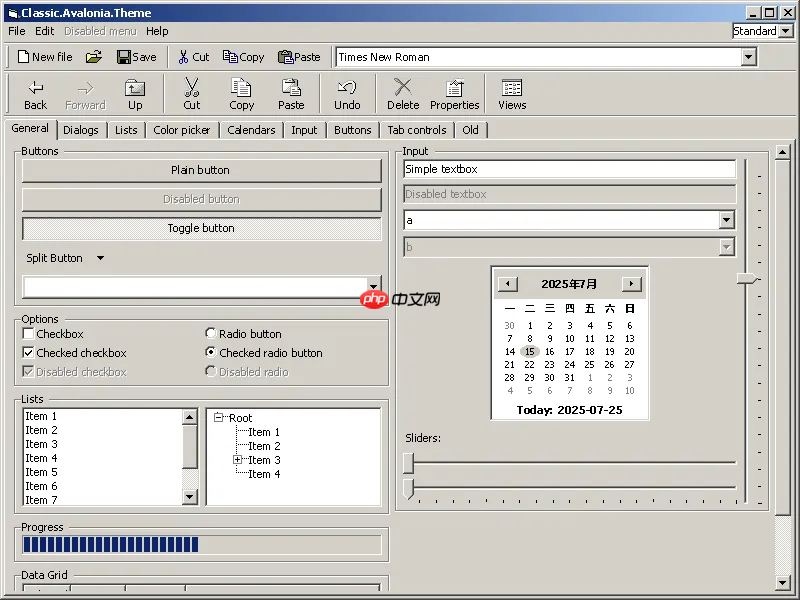Select the Cut scissors icon
The width and height of the screenshot is (800, 600).
click(x=191, y=56)
